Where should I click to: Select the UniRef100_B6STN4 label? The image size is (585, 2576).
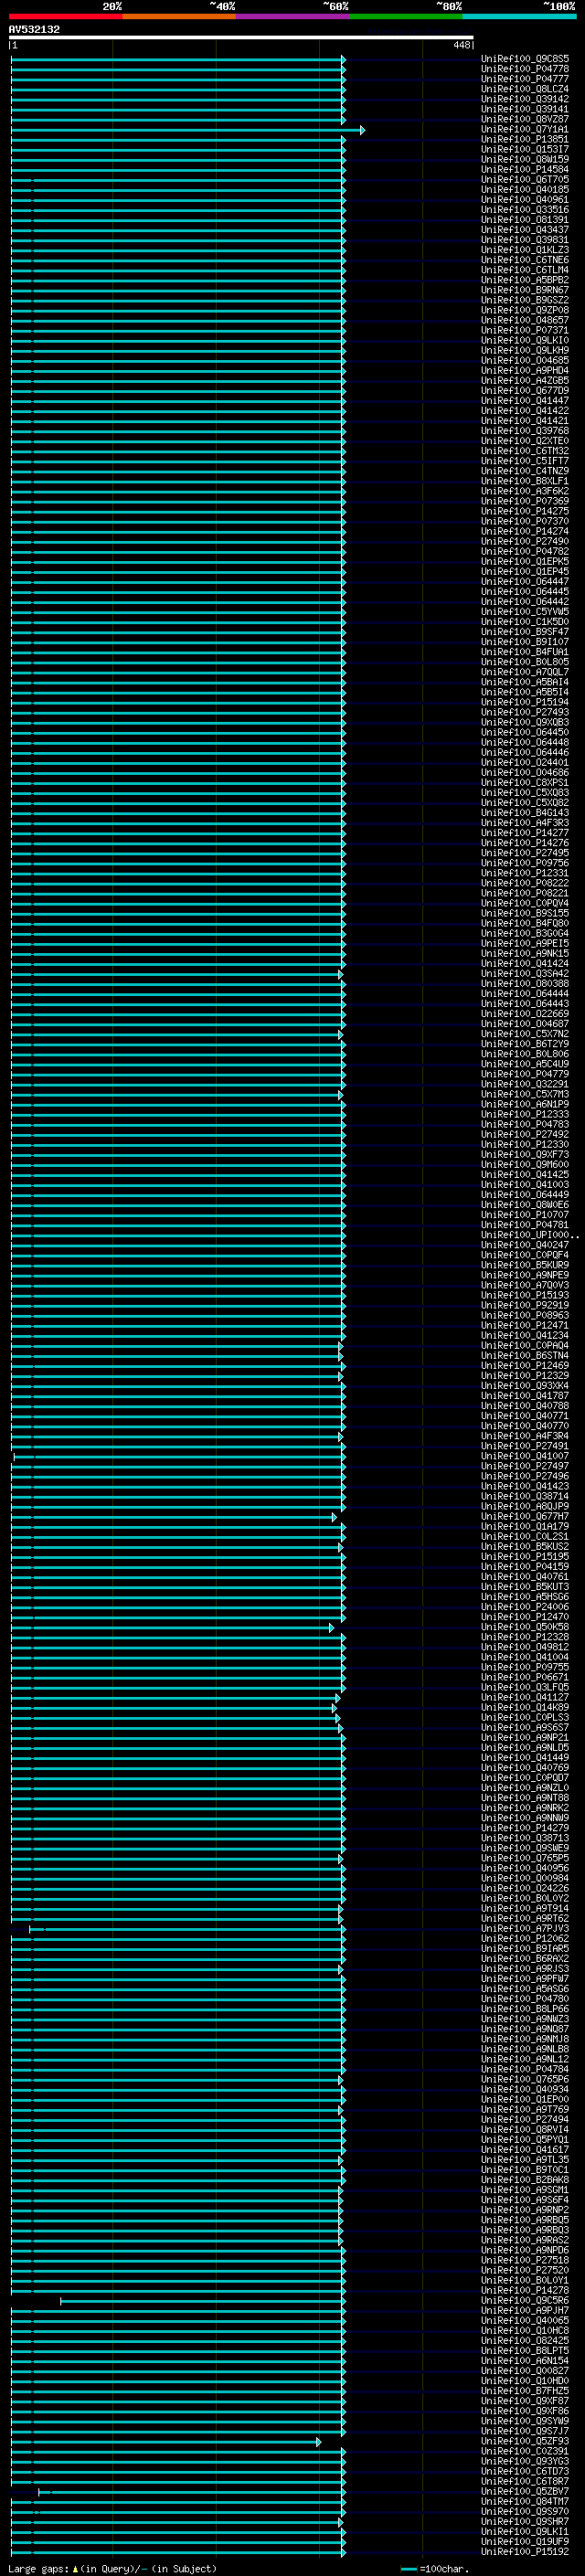(x=525, y=1355)
